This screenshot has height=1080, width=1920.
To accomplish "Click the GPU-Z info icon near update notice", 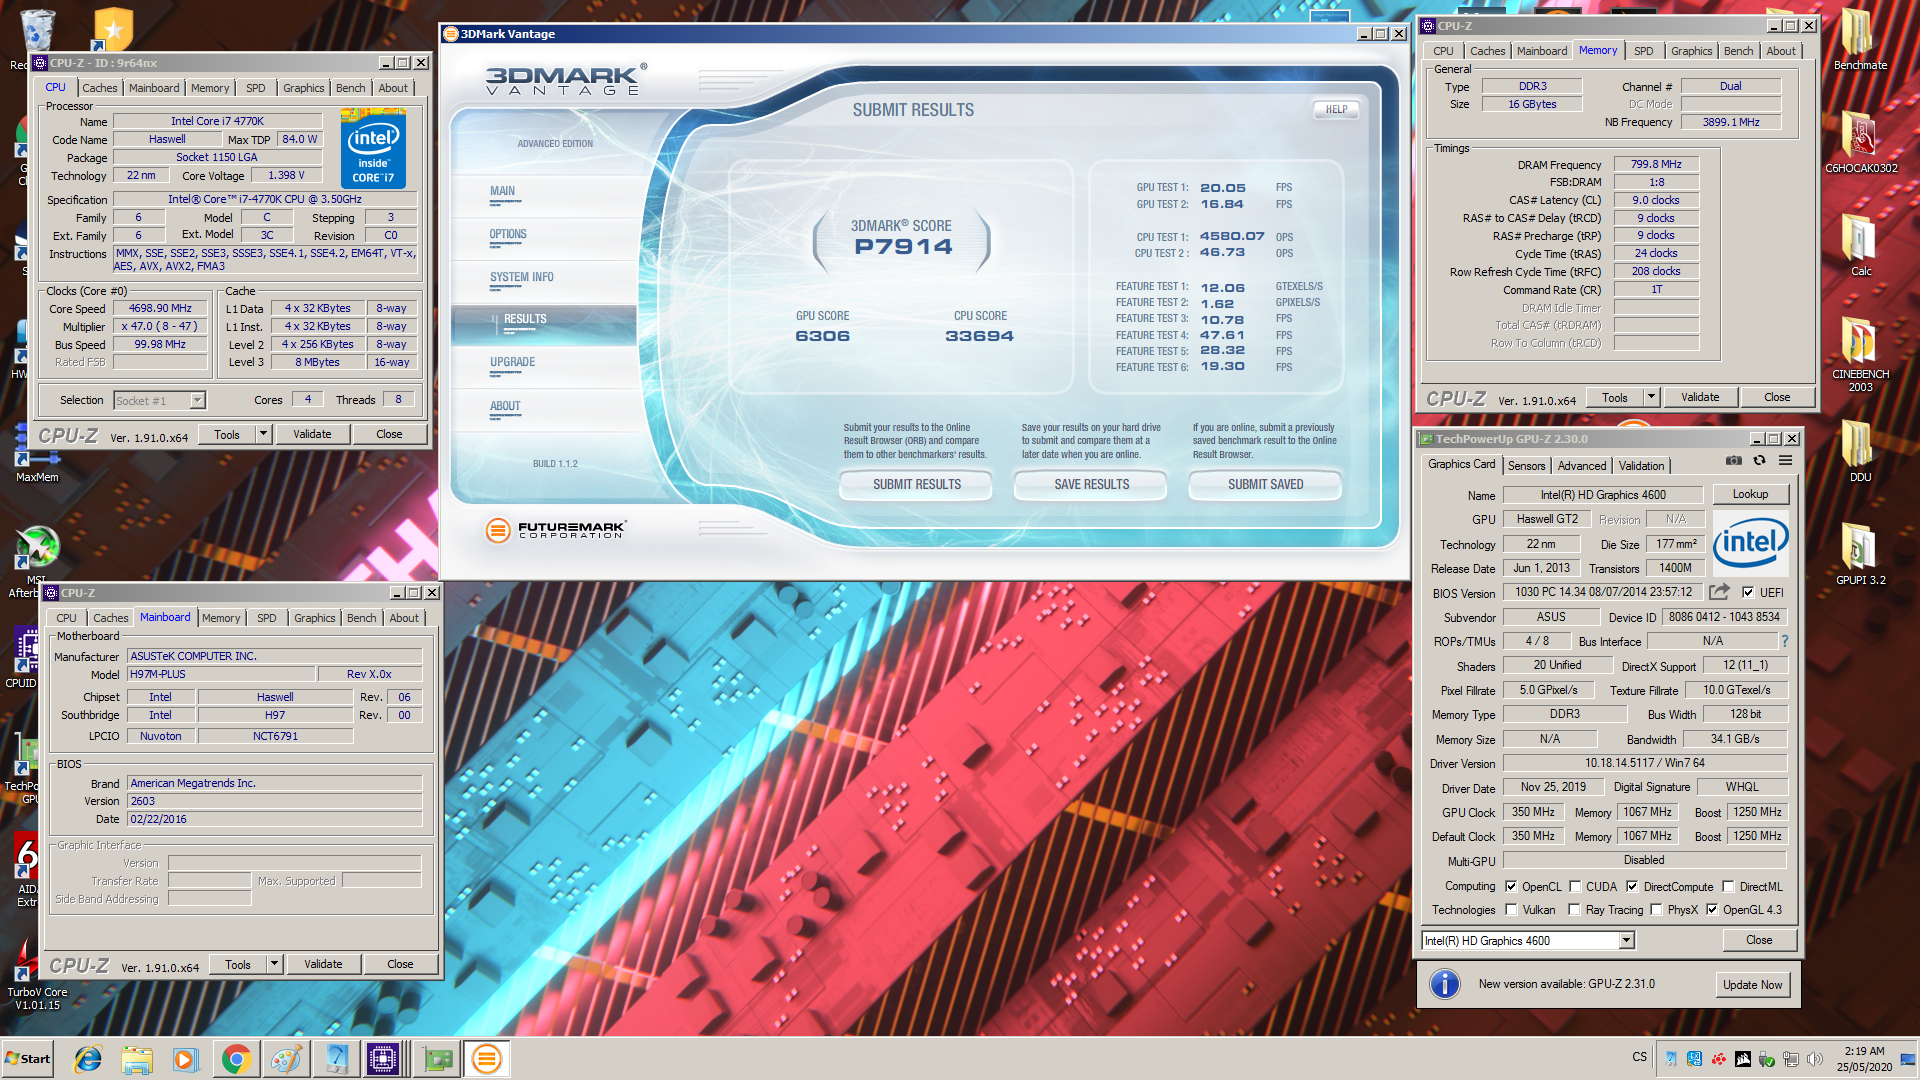I will (x=1445, y=984).
